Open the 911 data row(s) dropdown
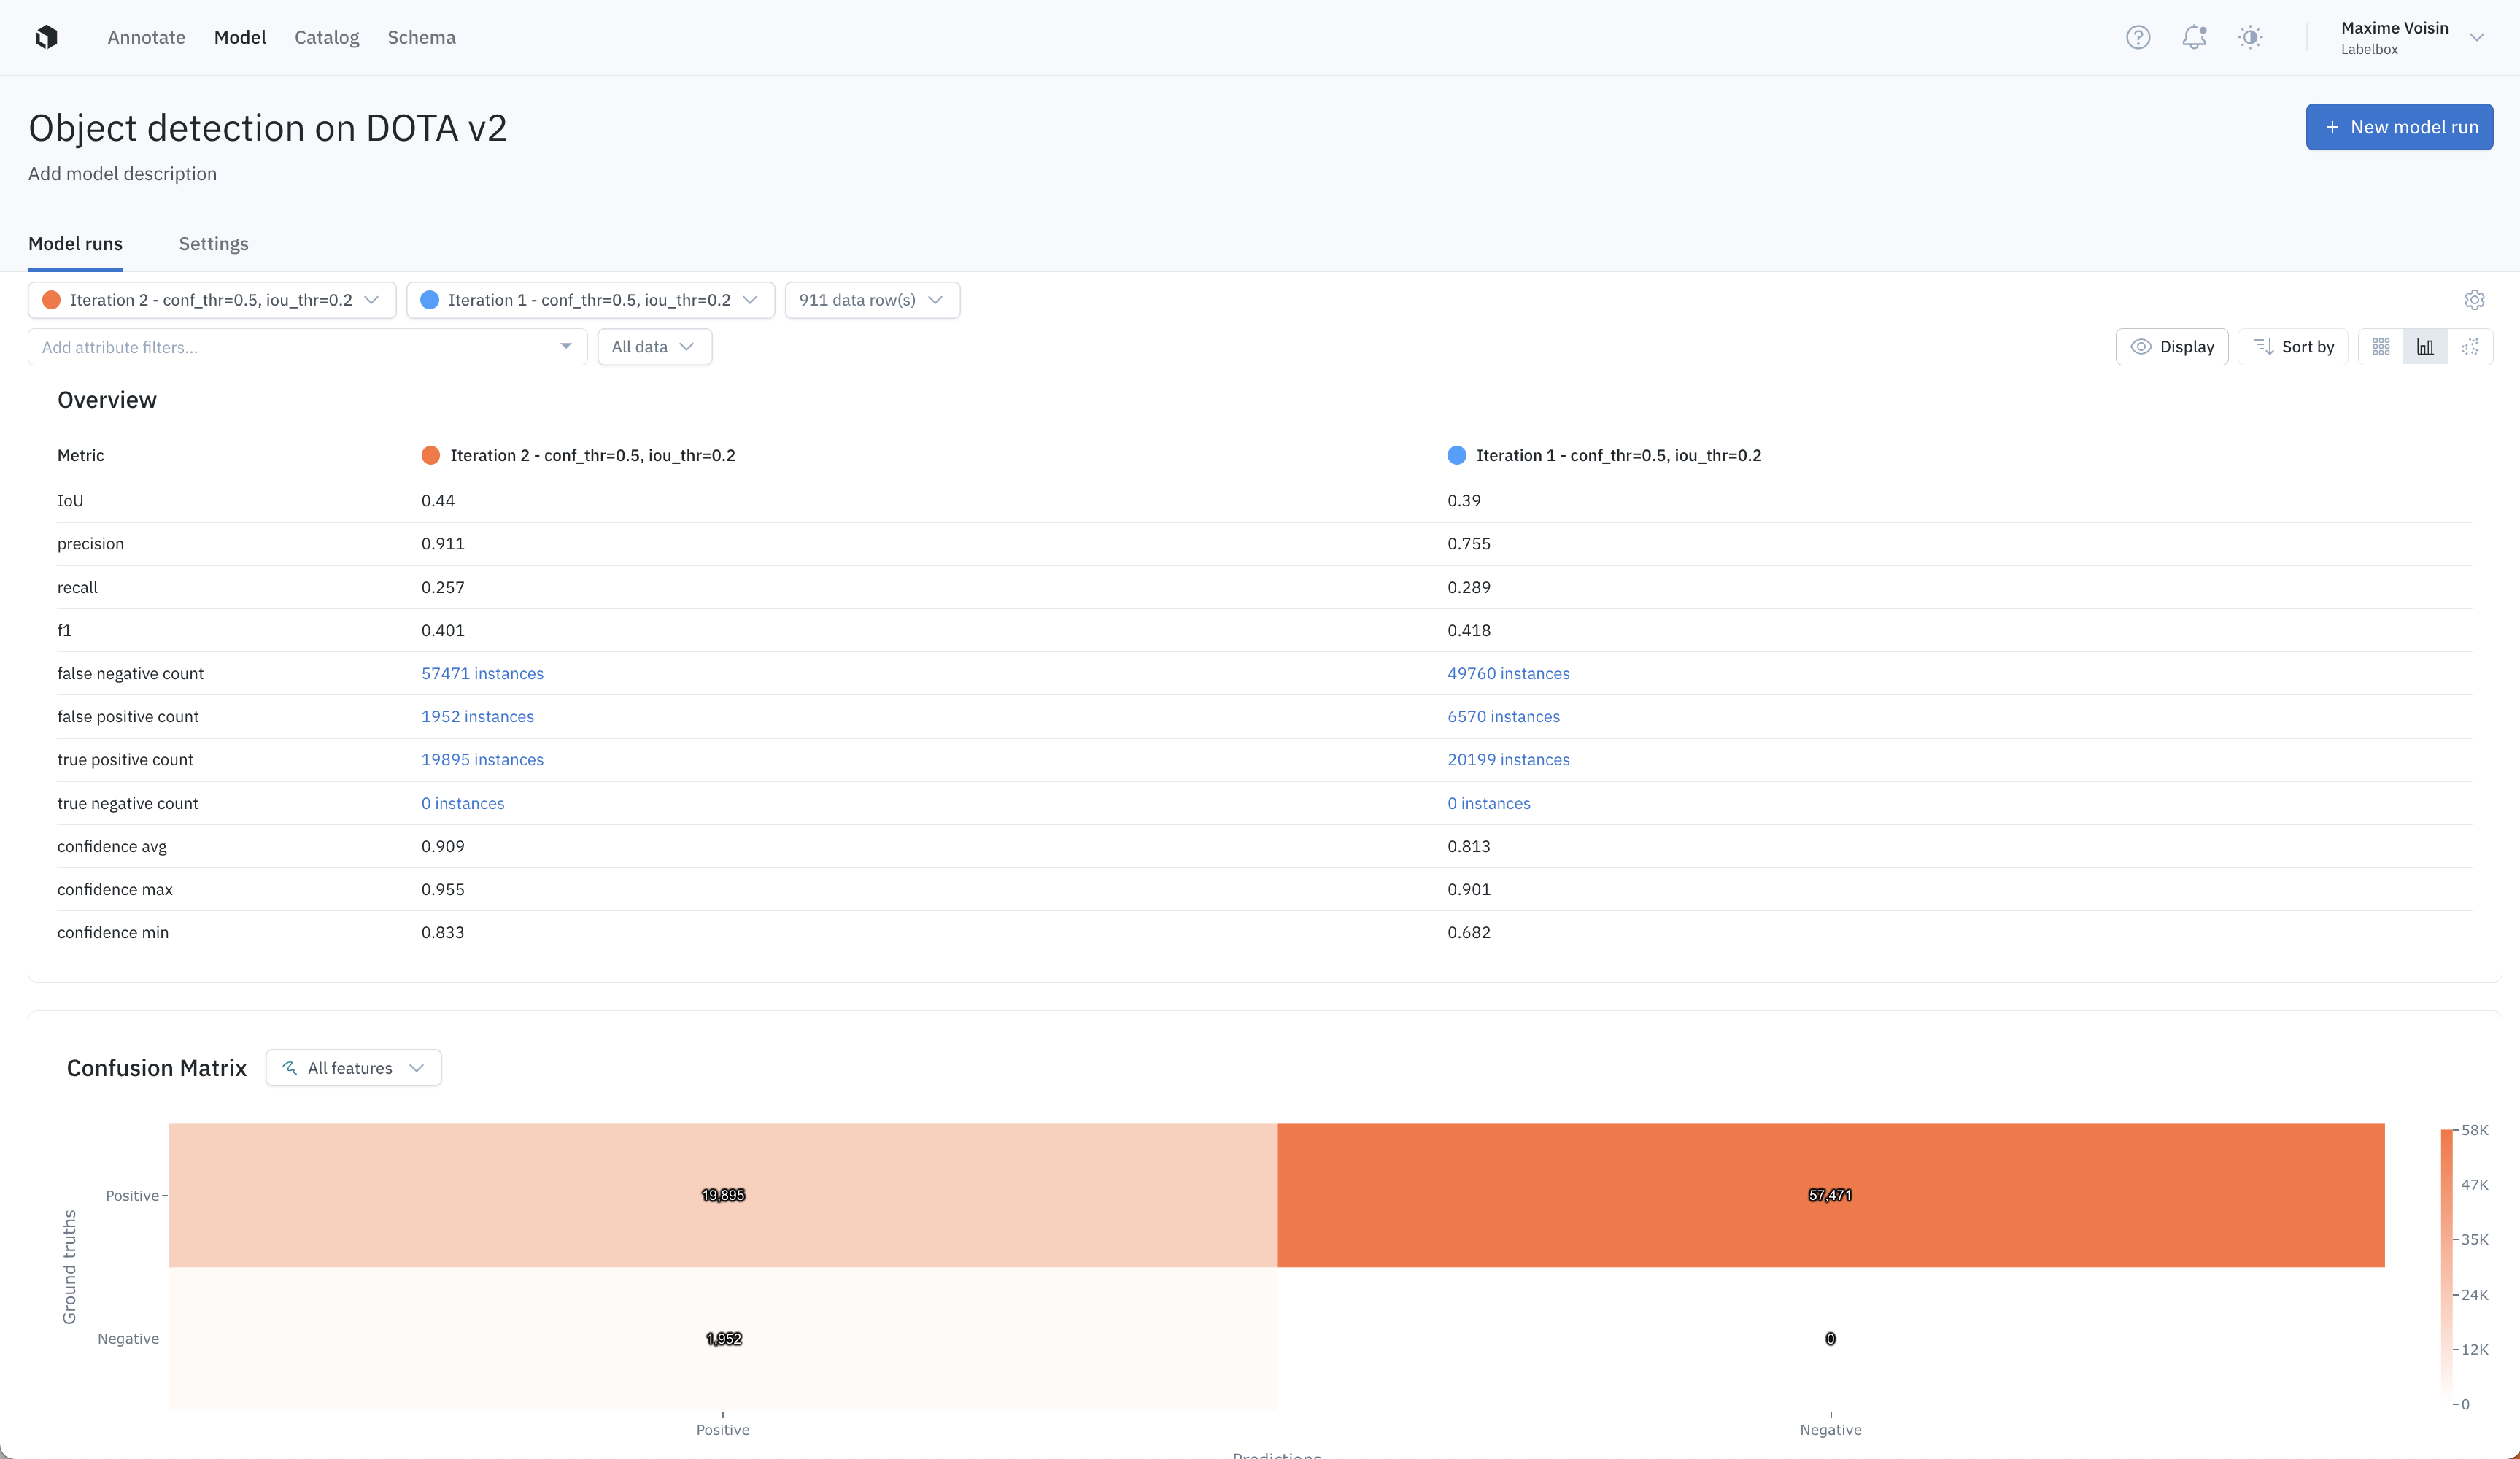 (872, 300)
